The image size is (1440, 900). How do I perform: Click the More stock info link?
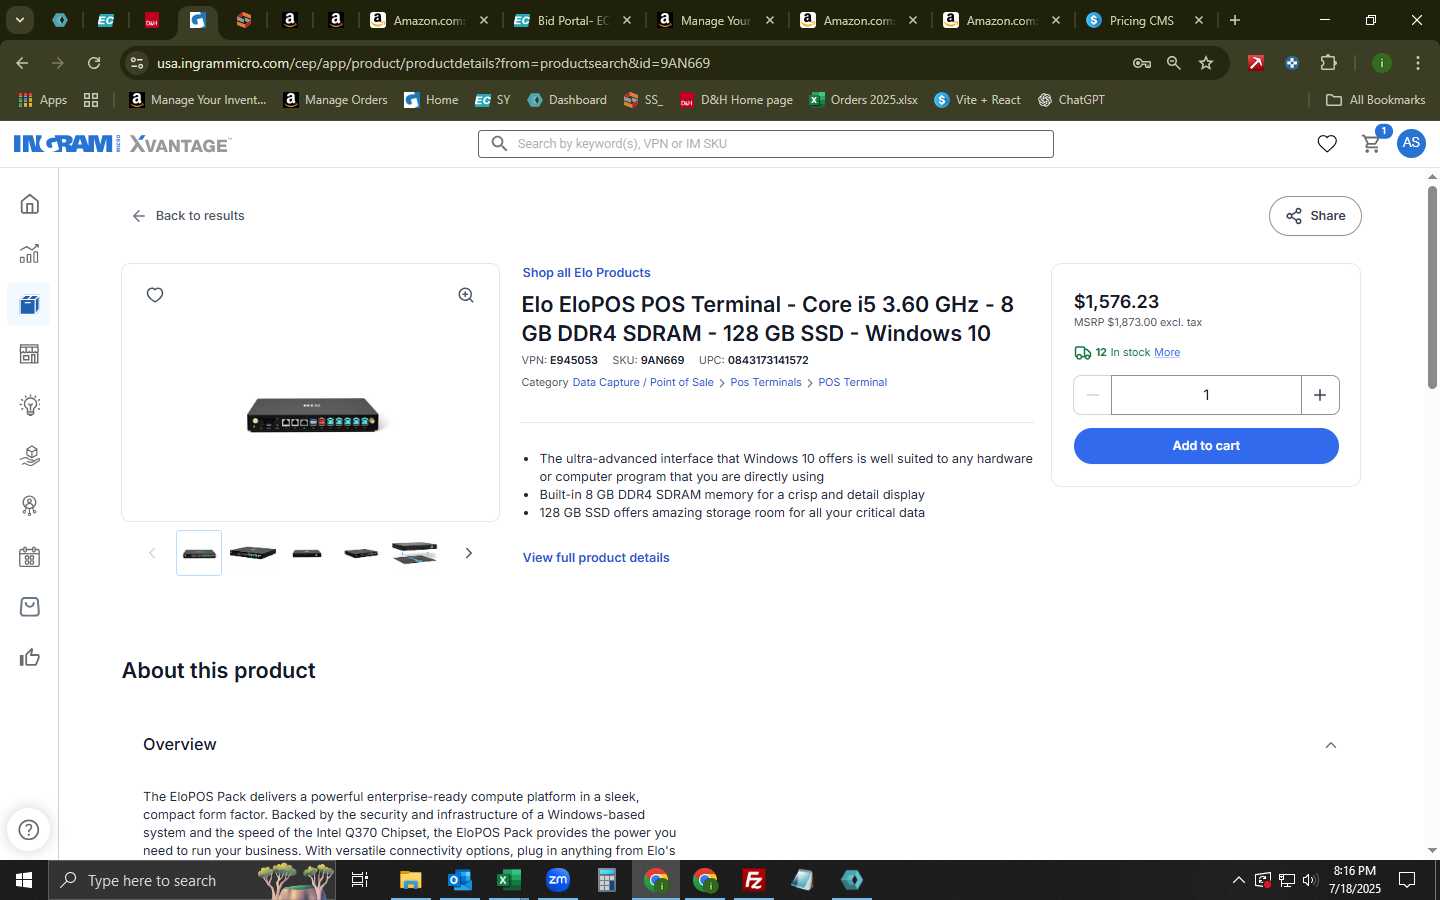1167,353
